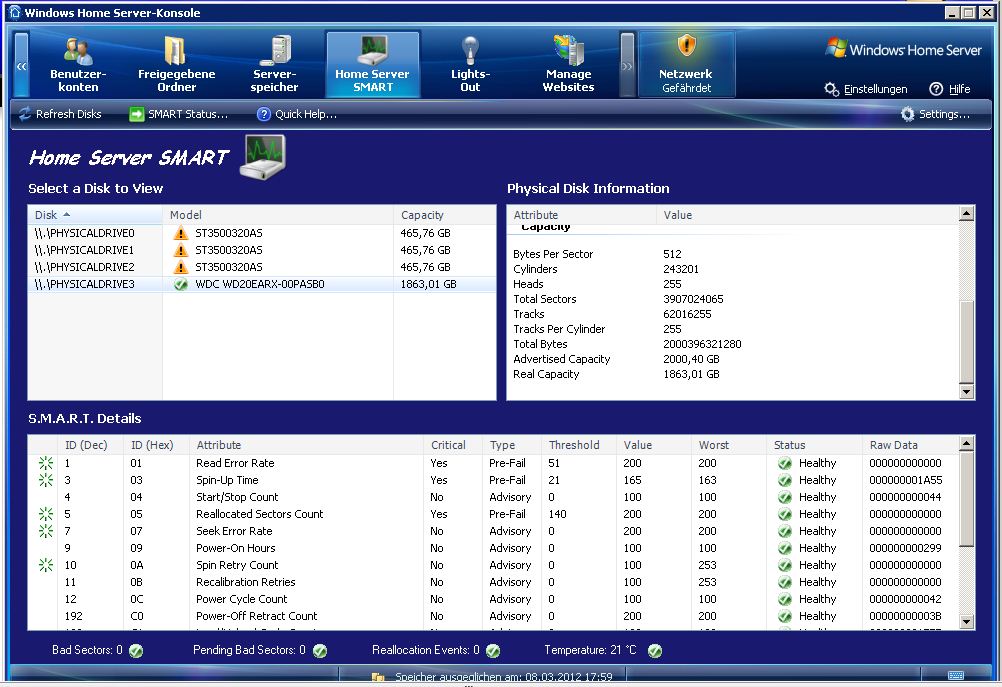Open Quick Help
The image size is (1002, 687).
297,114
